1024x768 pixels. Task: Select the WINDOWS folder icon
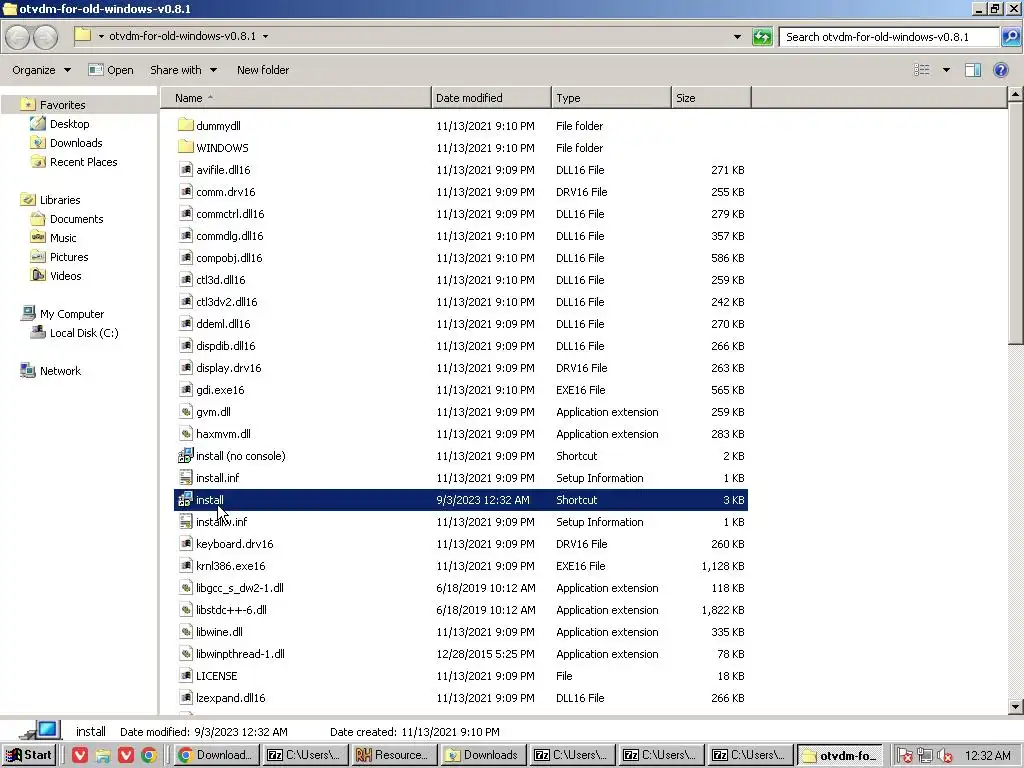point(185,148)
